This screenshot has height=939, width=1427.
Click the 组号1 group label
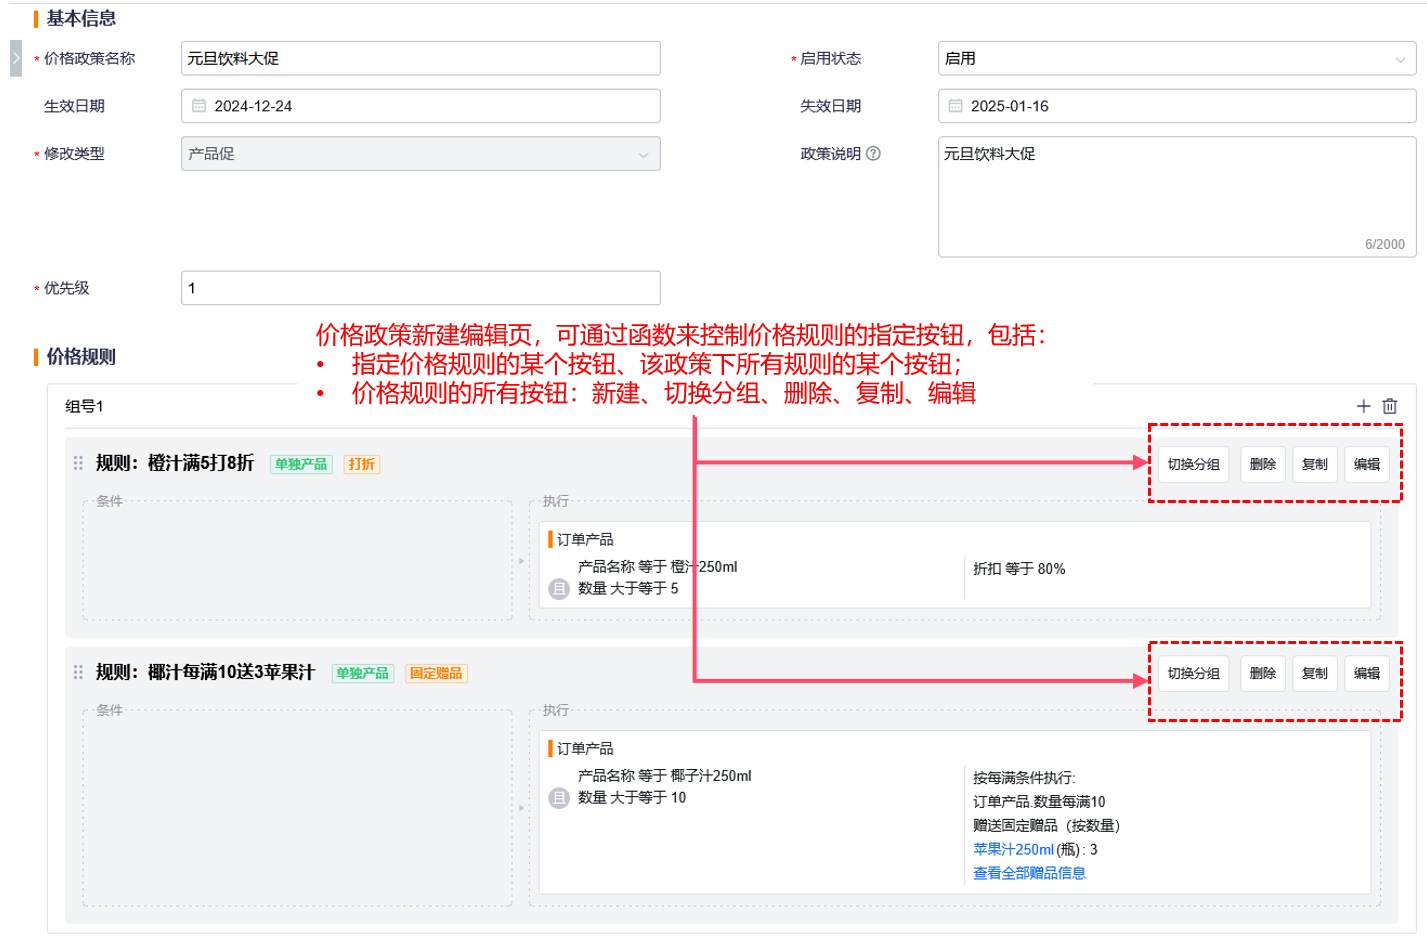(x=84, y=406)
